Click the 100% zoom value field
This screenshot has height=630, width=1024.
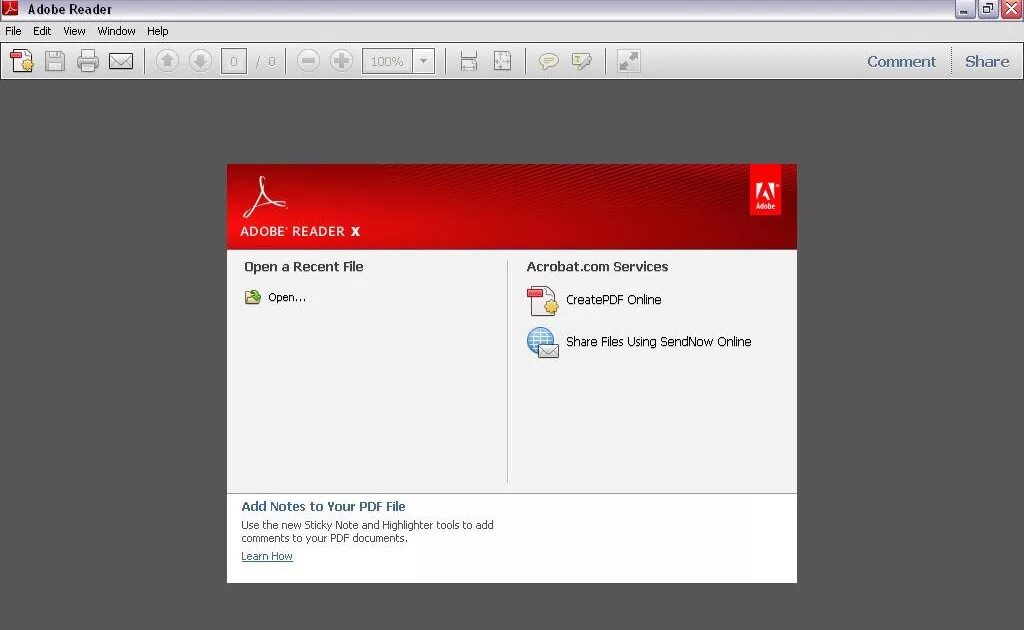coord(387,61)
